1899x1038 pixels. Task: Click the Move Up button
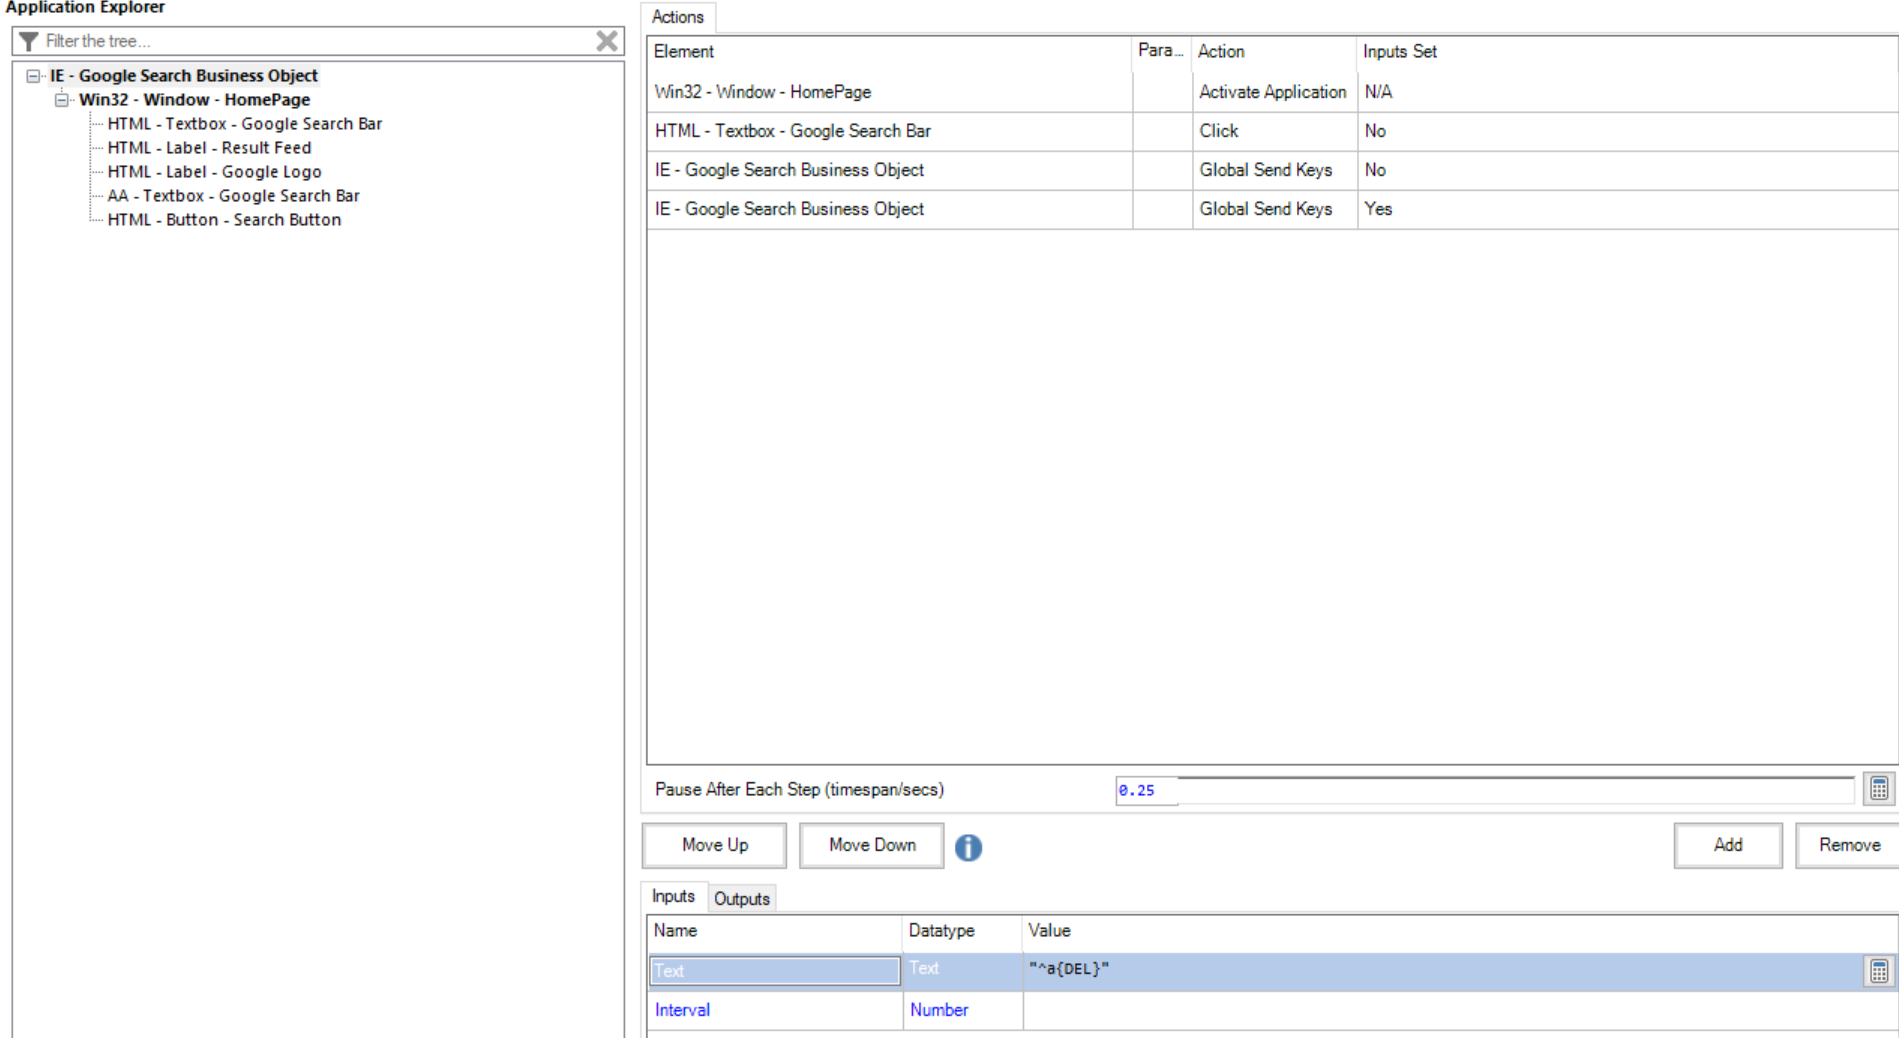[x=713, y=845]
